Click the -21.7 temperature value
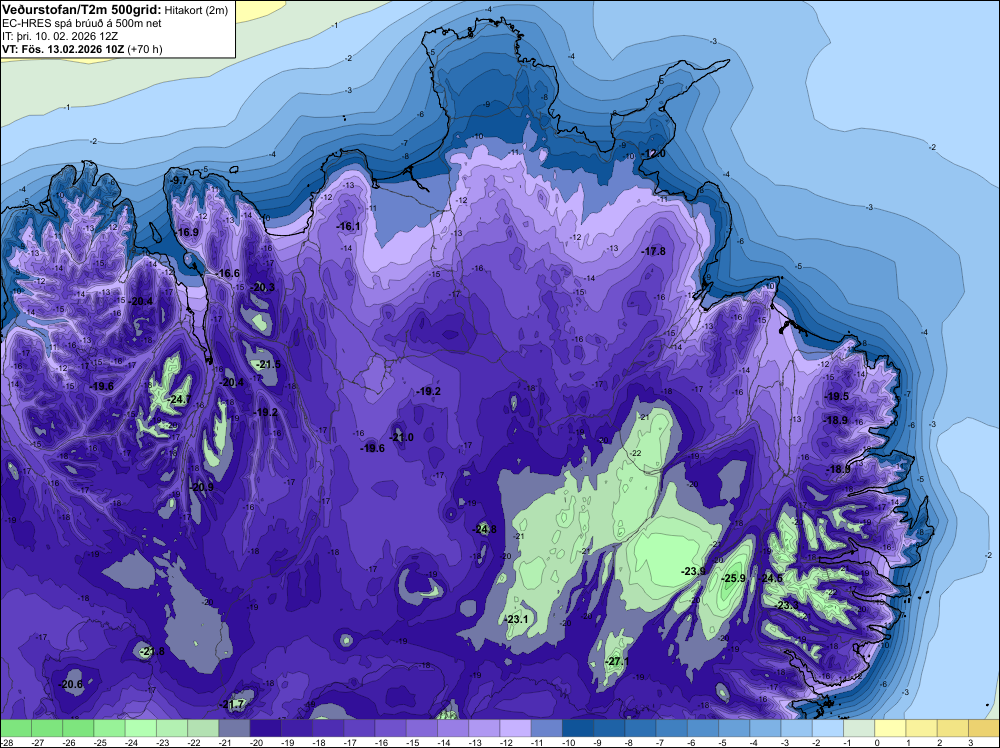 233,705
